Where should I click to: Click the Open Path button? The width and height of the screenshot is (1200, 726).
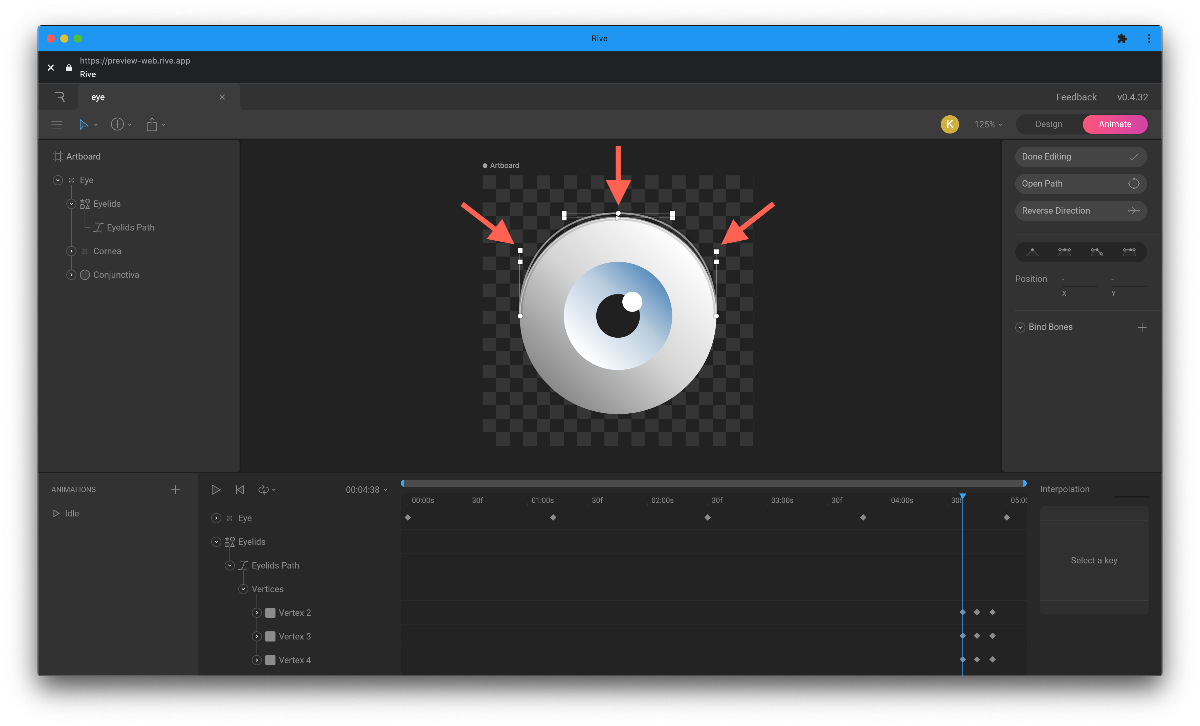tap(1081, 184)
